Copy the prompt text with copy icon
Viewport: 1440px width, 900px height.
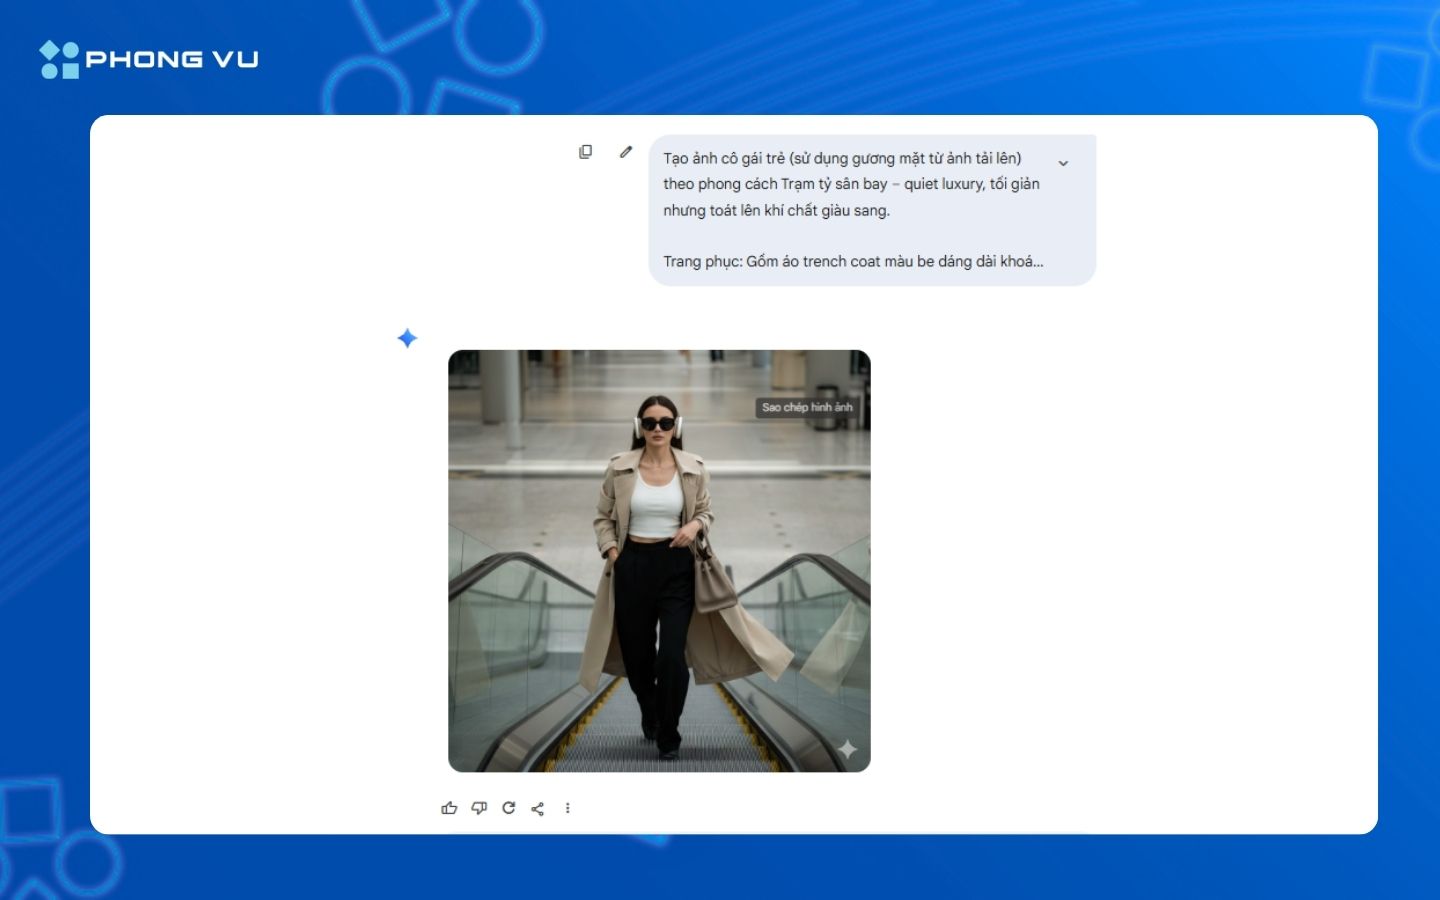pyautogui.click(x=586, y=152)
